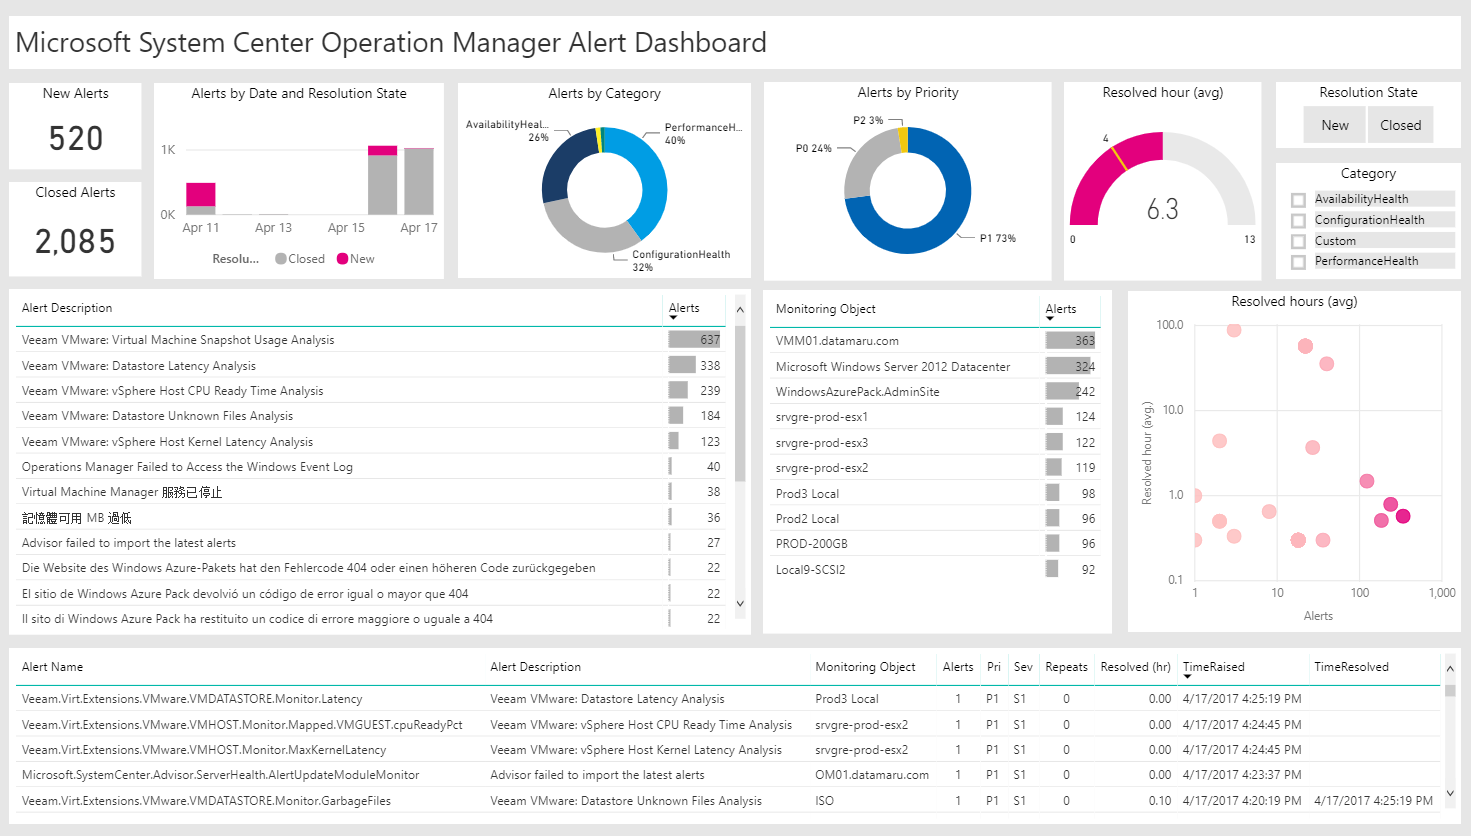Select Datastore Unknown Files Analysis row in Alert Description table
The width and height of the screenshot is (1471, 836).
tap(372, 416)
